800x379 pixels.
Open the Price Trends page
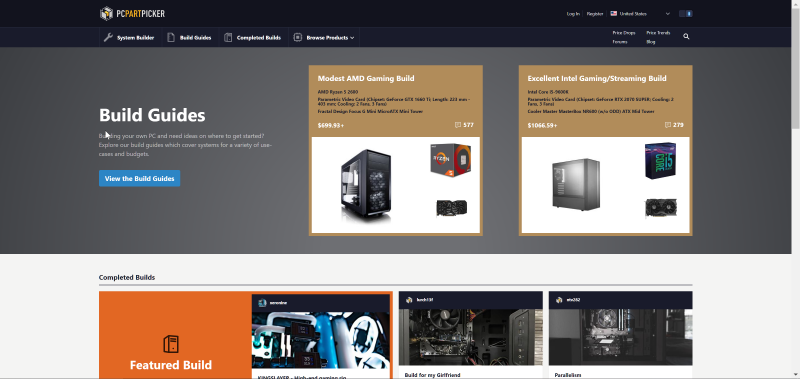coord(658,33)
